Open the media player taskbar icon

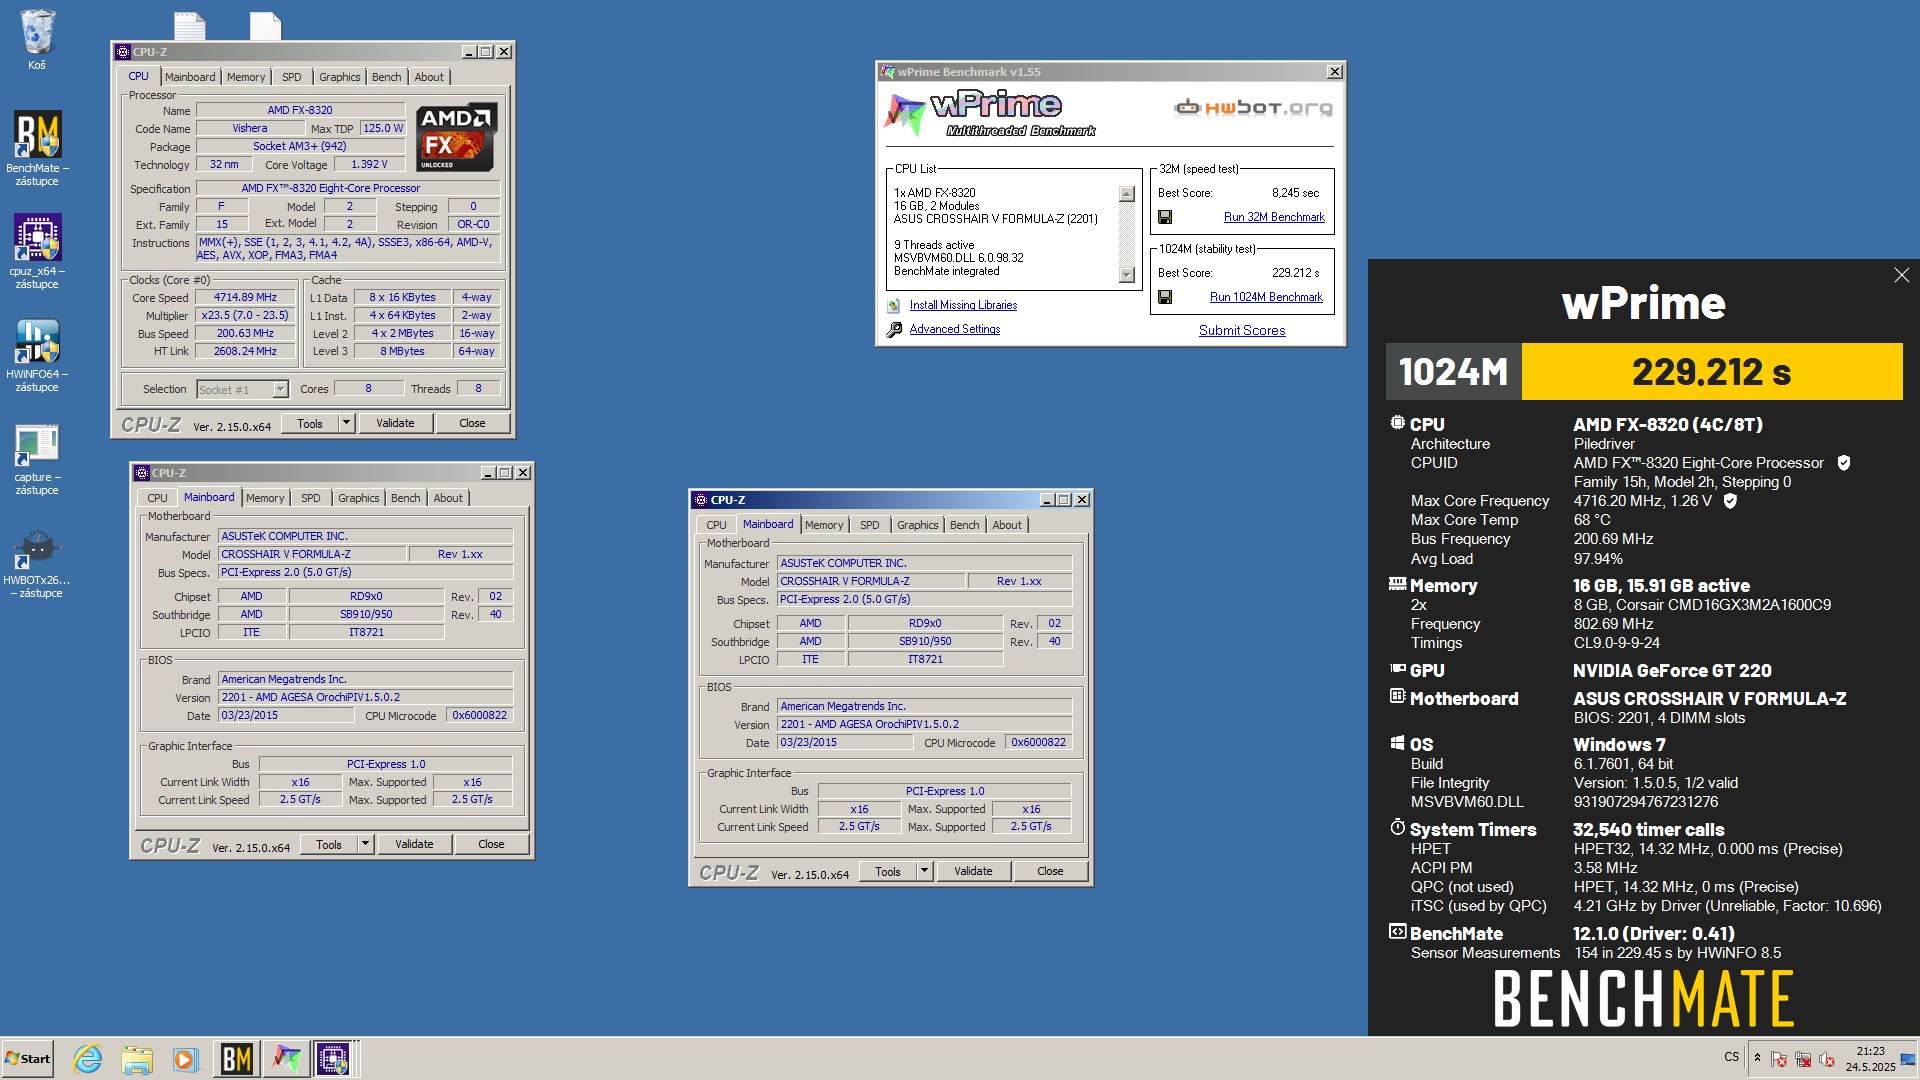click(185, 1058)
